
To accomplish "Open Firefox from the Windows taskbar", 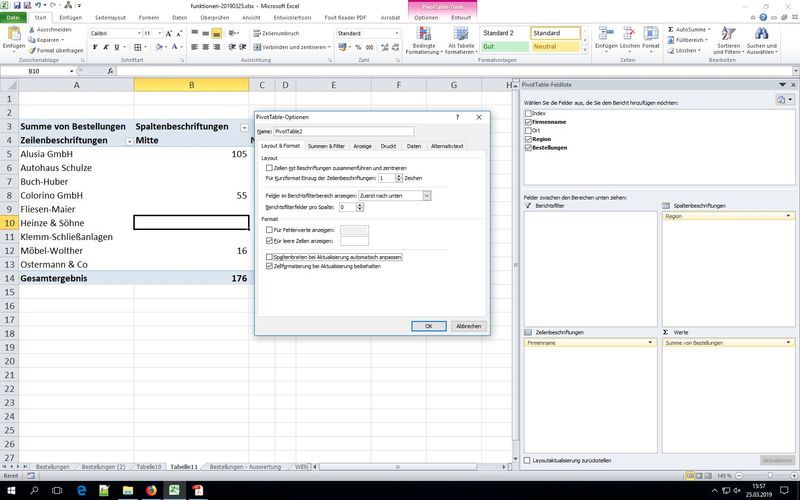I will [152, 491].
